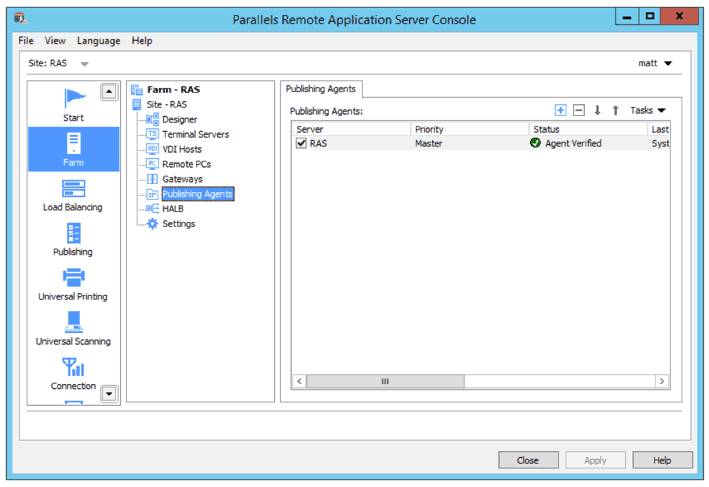
Task: Open the Publishing category
Action: (x=73, y=240)
